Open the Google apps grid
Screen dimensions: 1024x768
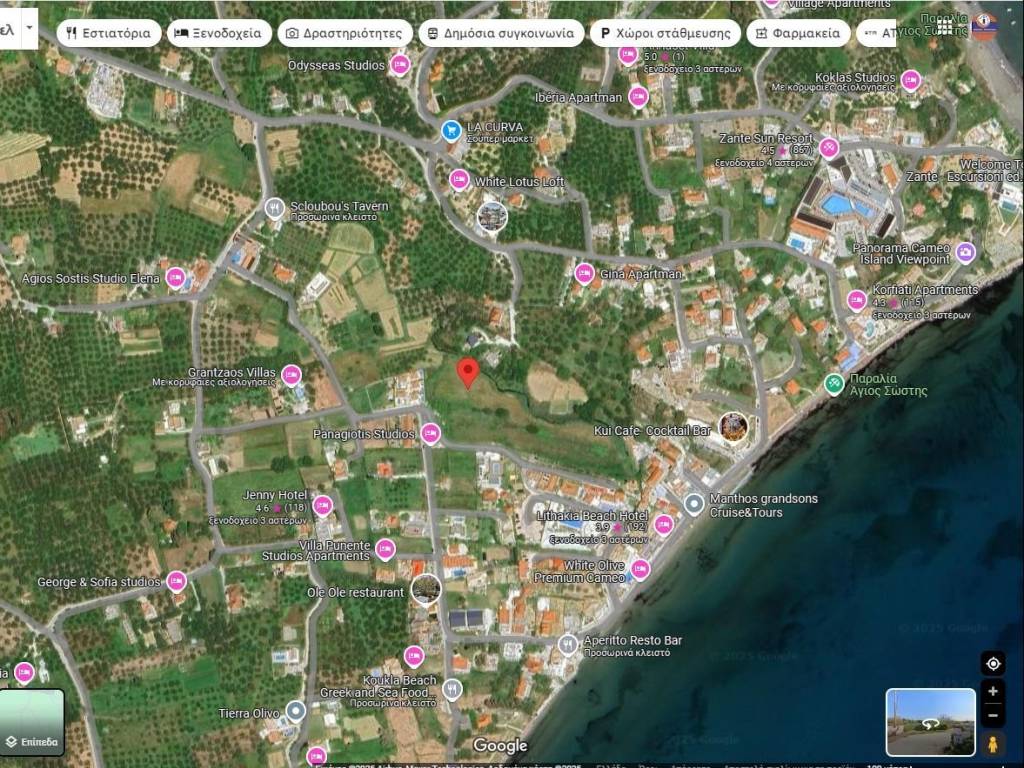tap(945, 26)
